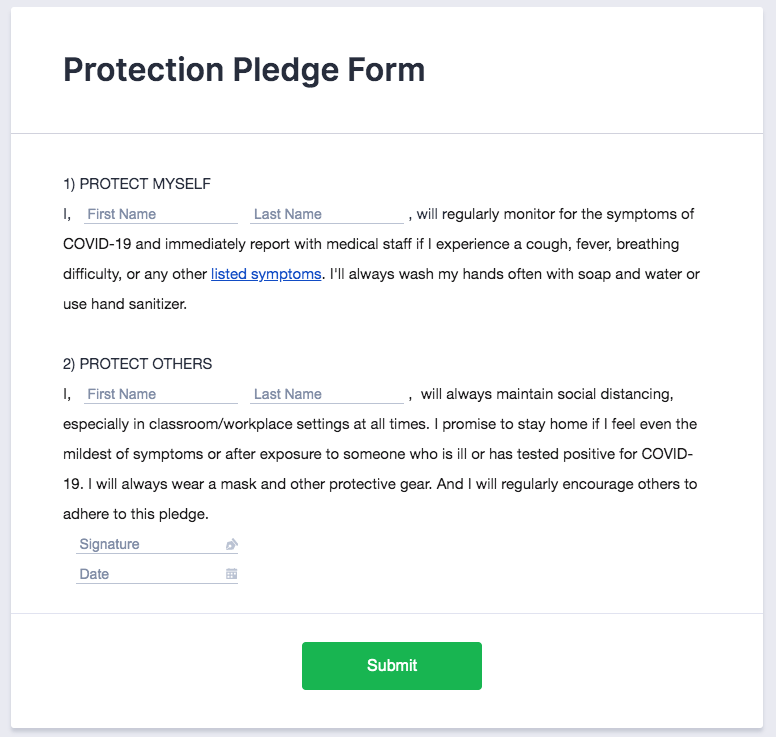Click the signature pen icon
The height and width of the screenshot is (737, 776).
[x=232, y=545]
